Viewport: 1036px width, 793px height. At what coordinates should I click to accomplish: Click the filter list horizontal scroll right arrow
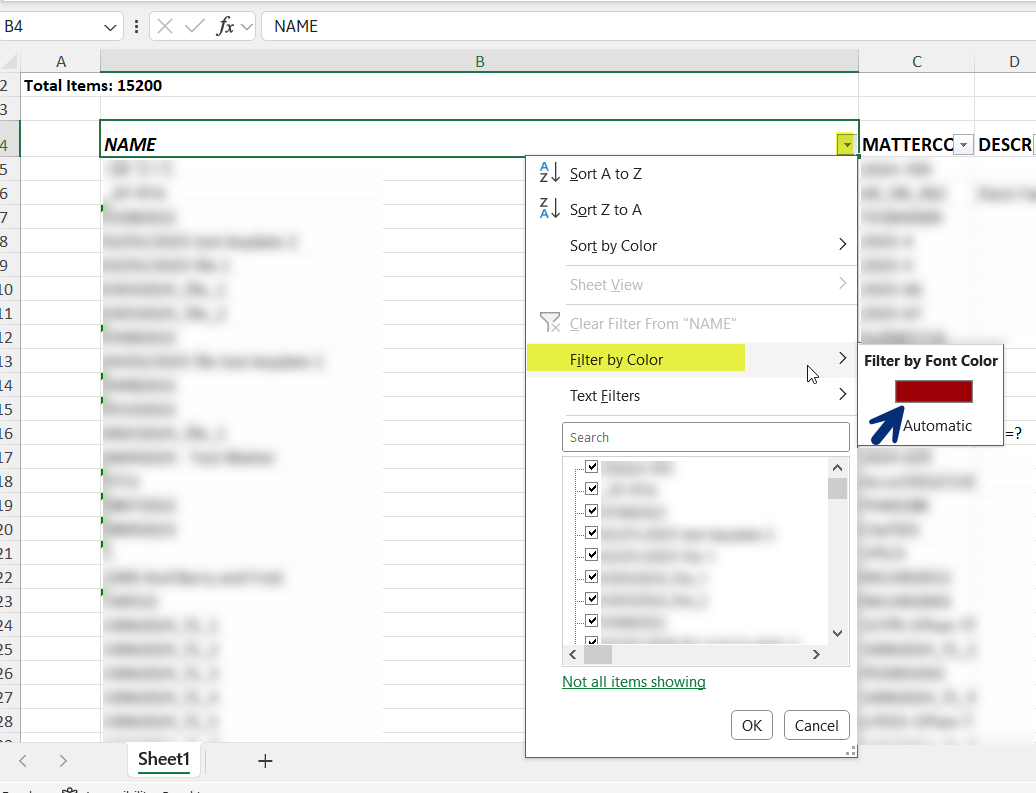coord(816,654)
